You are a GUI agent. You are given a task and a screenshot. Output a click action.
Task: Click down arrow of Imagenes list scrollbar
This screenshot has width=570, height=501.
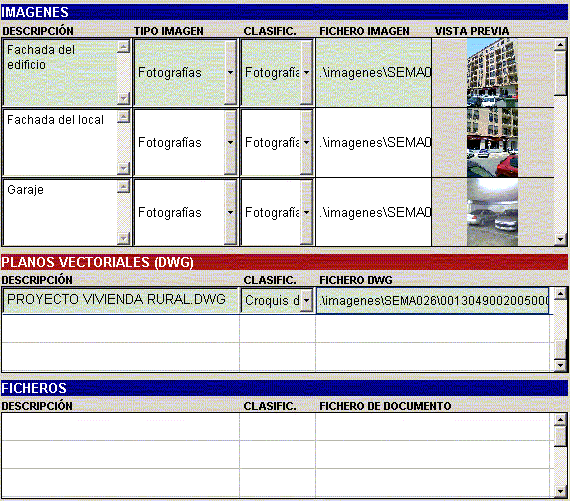560,239
